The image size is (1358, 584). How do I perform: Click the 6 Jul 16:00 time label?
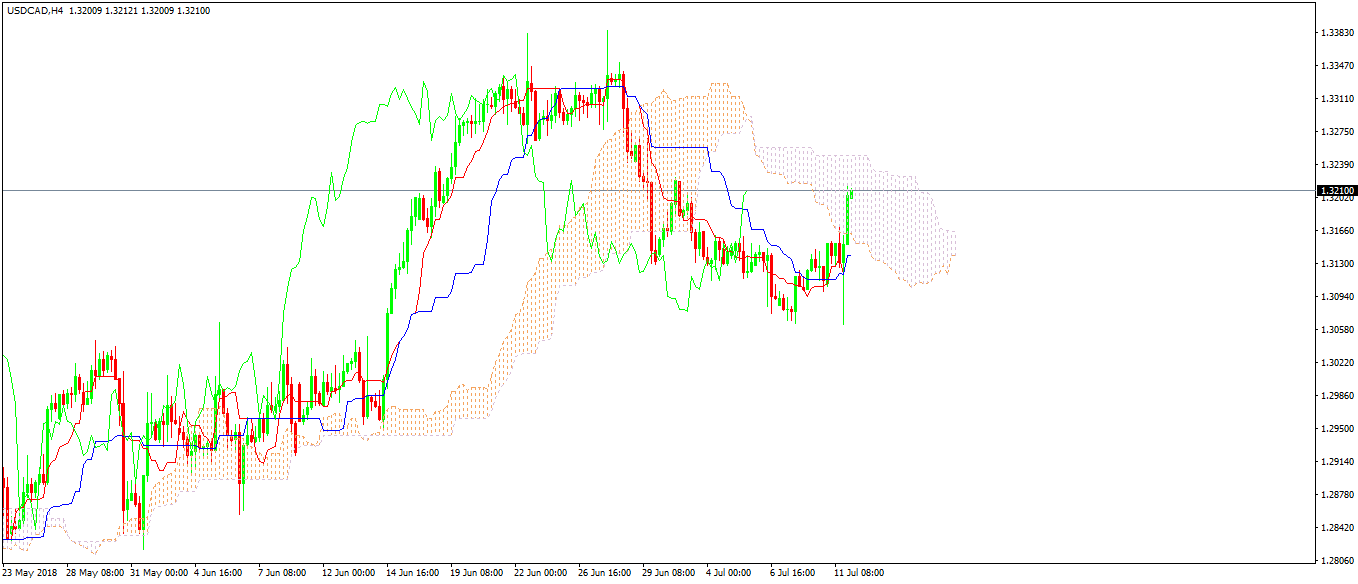tap(793, 573)
